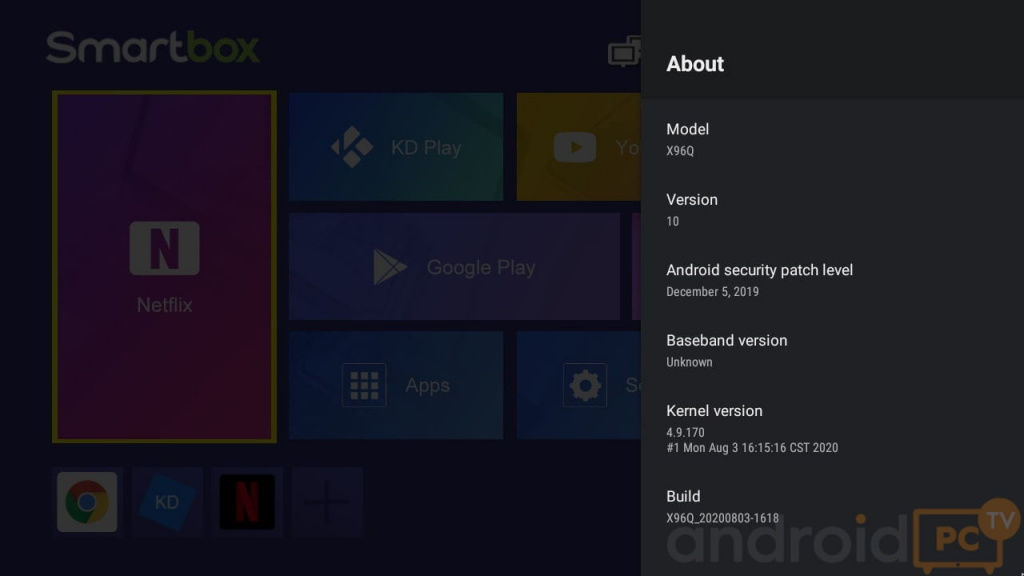
Task: Open the Settings gear tile
Action: click(580, 385)
